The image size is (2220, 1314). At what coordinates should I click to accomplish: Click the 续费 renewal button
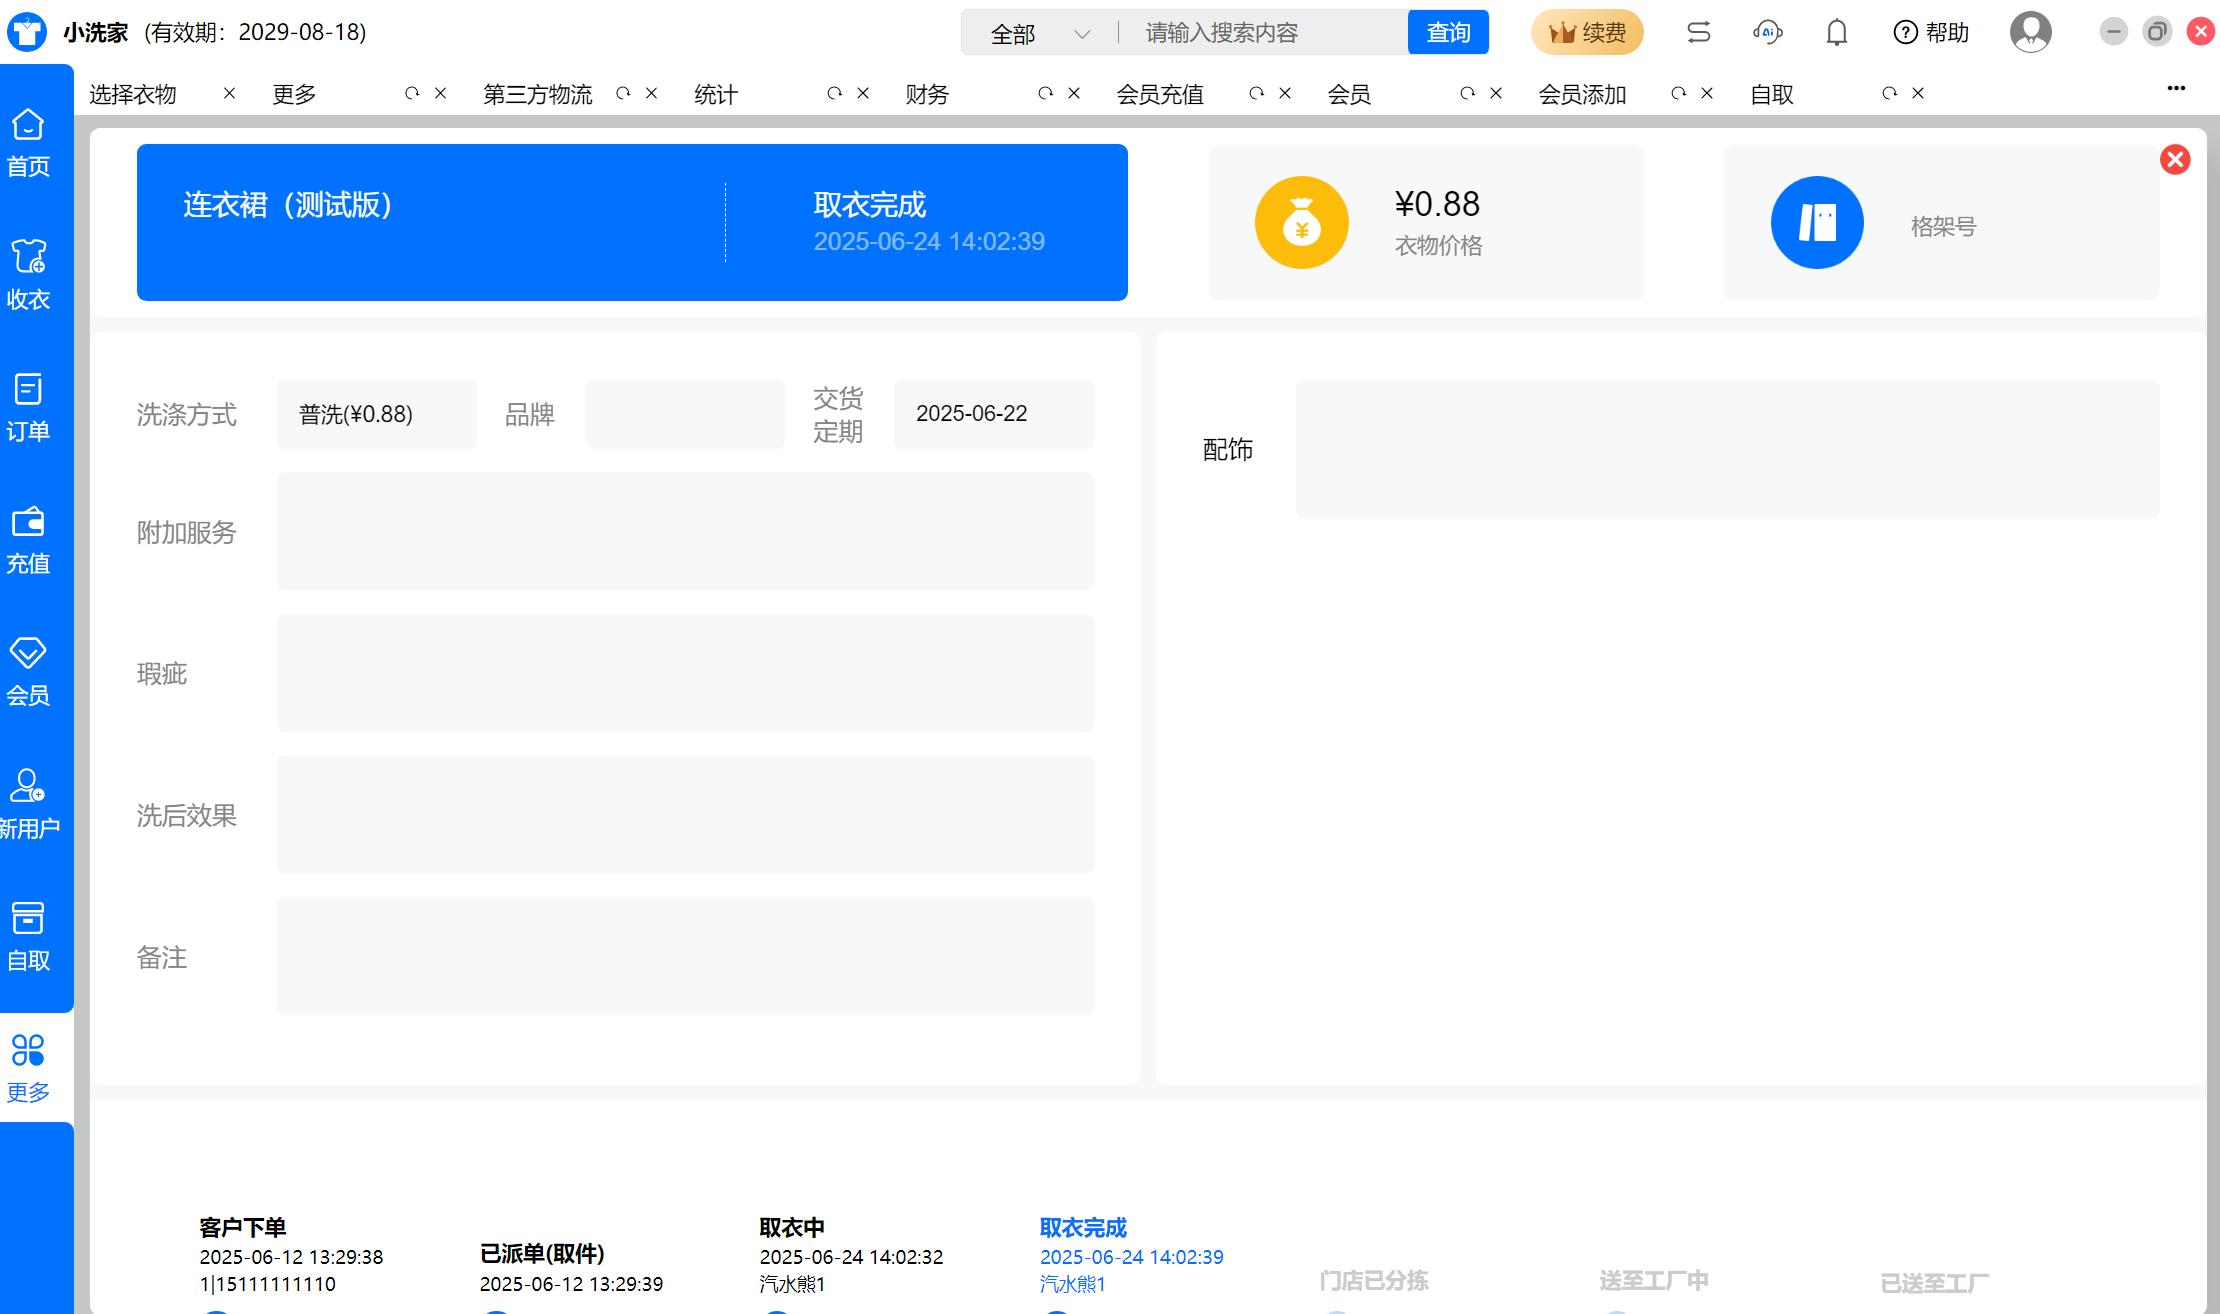click(x=1587, y=33)
